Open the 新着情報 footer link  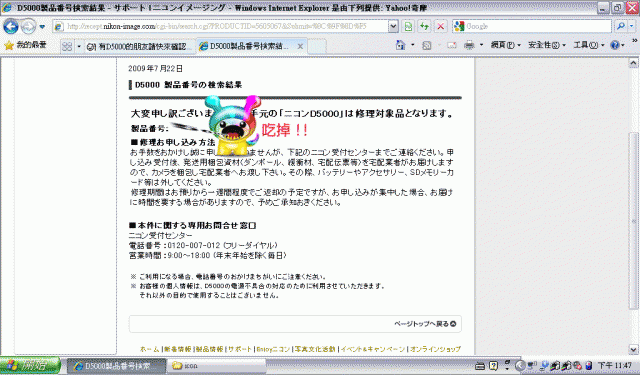point(178,349)
